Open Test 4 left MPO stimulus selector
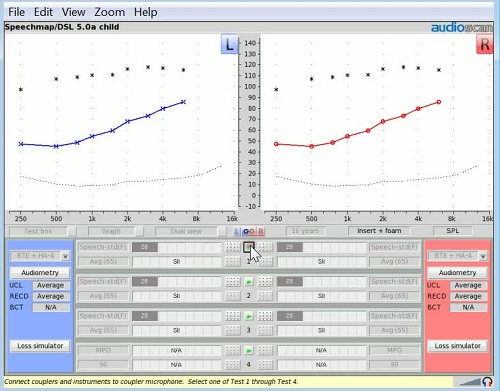 pos(103,350)
